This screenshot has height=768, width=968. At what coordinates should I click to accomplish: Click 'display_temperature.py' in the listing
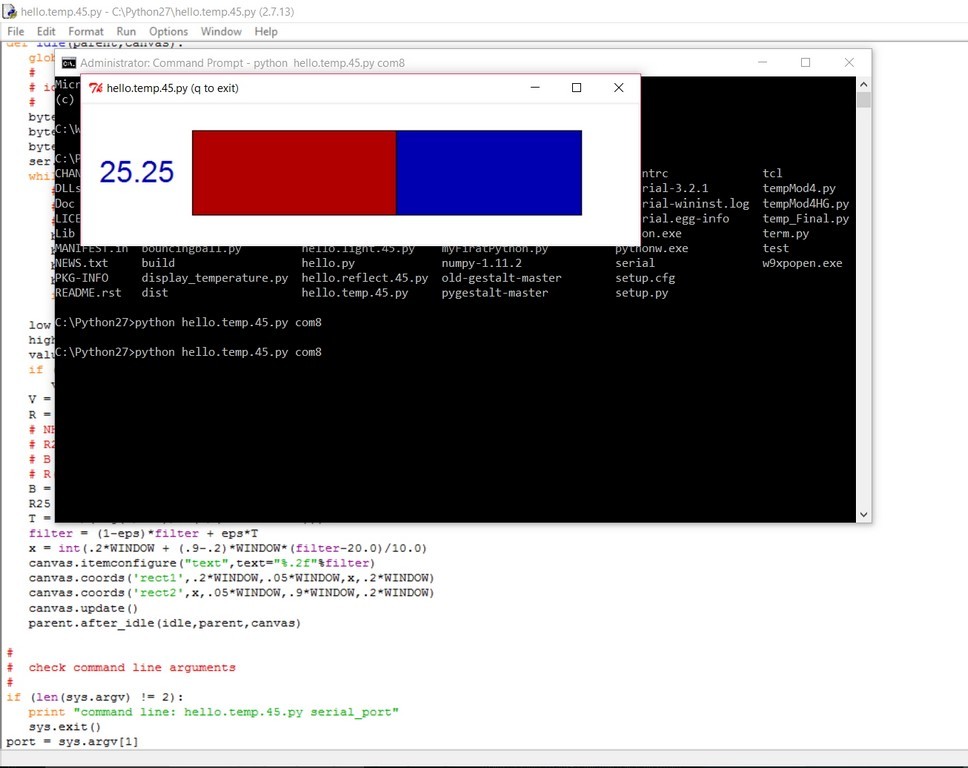tap(215, 278)
